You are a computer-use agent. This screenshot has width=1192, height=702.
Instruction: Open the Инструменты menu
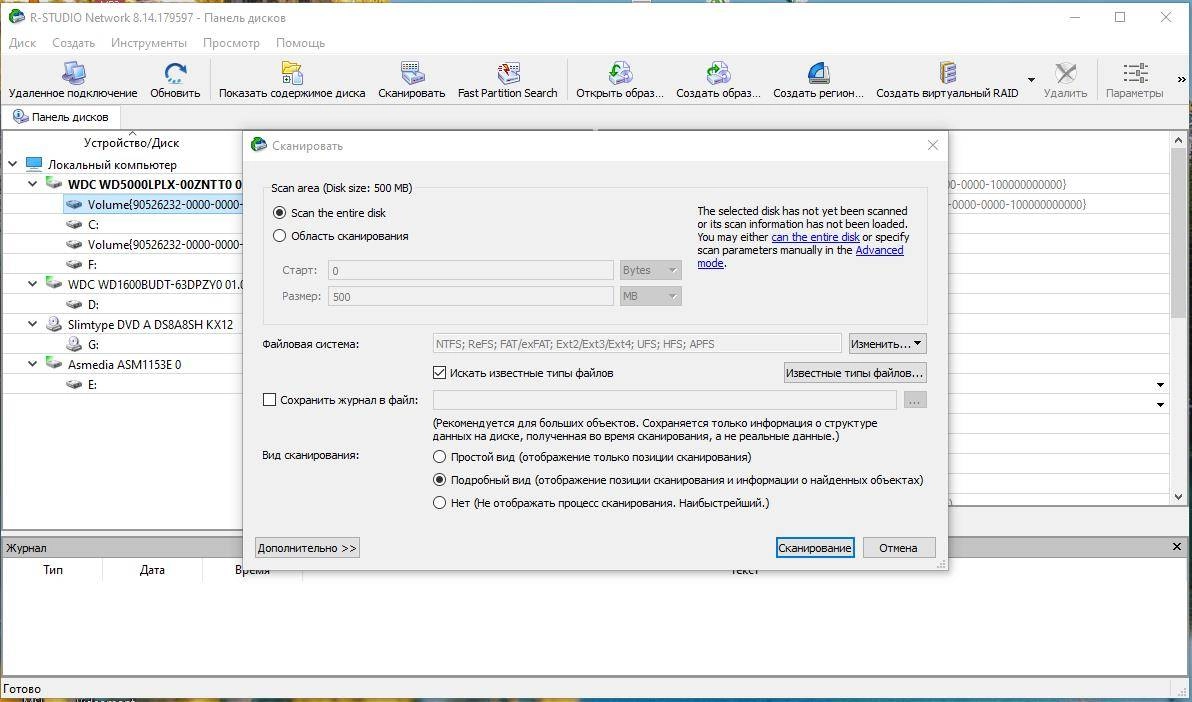(x=149, y=43)
